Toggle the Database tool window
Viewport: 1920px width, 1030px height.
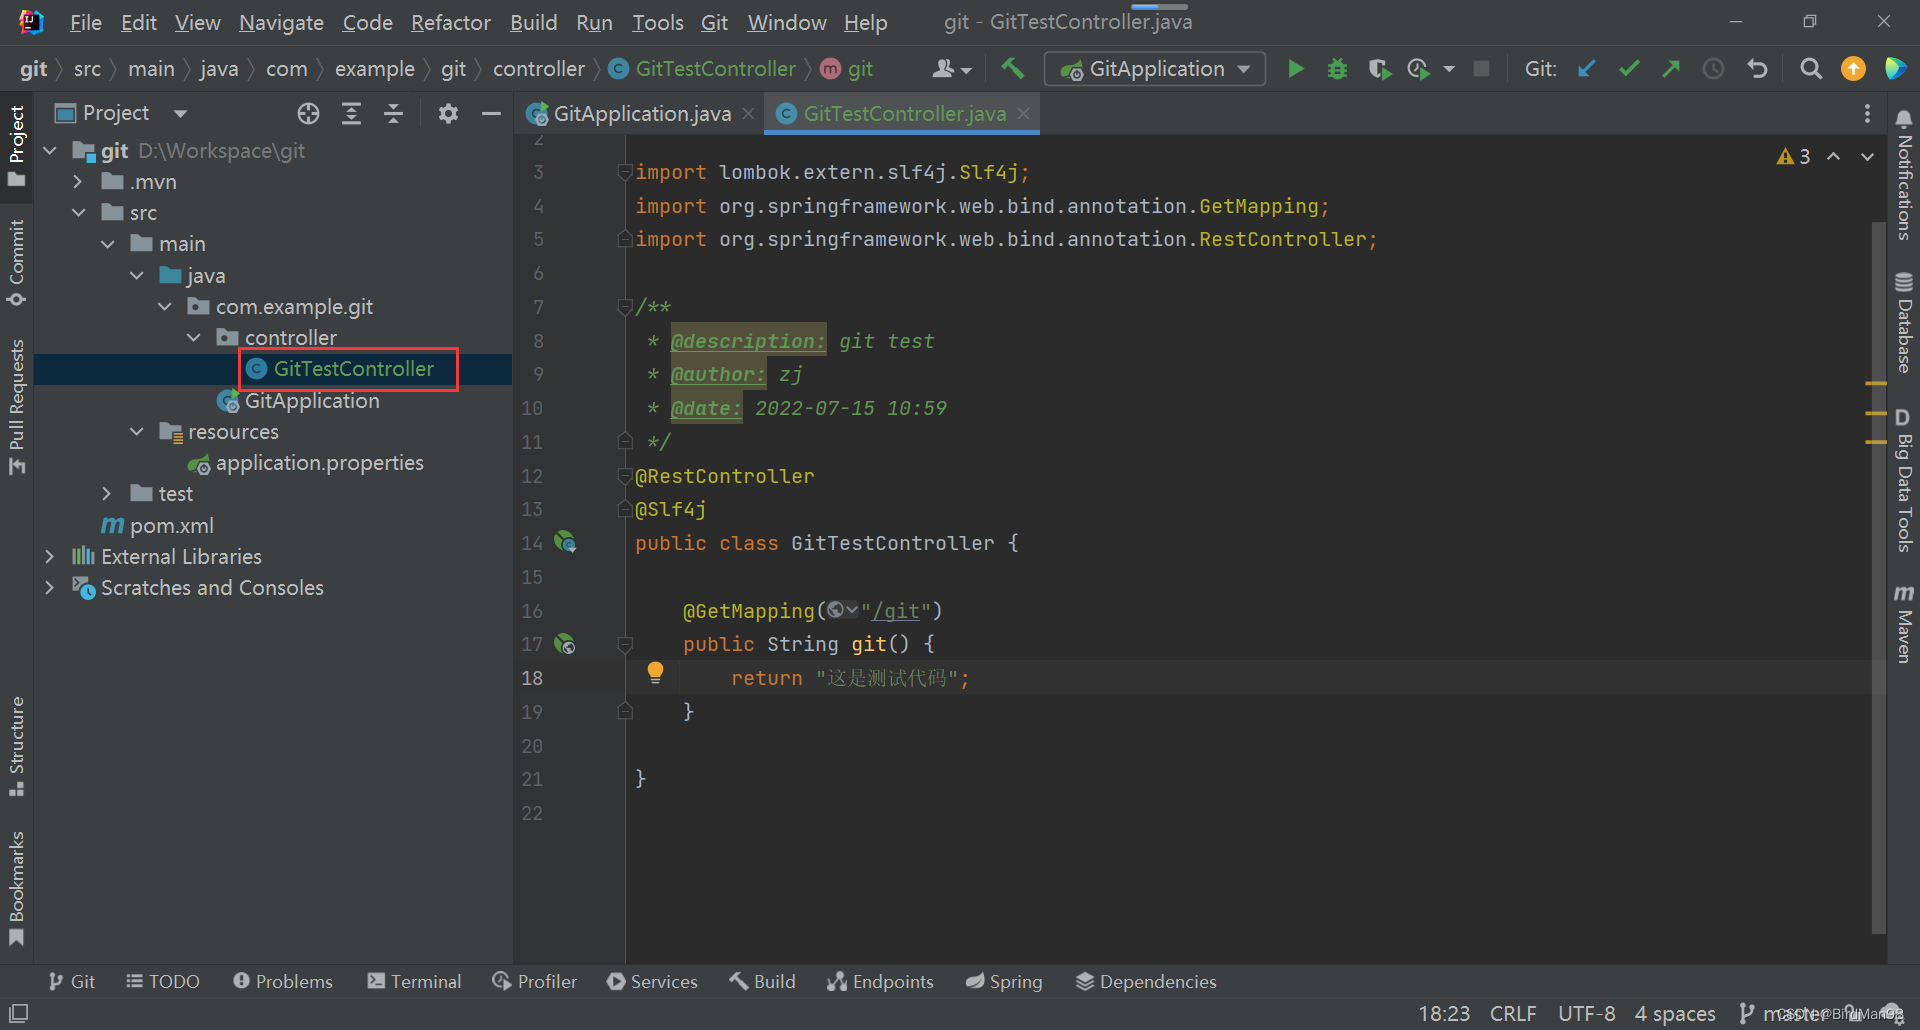tap(1904, 322)
